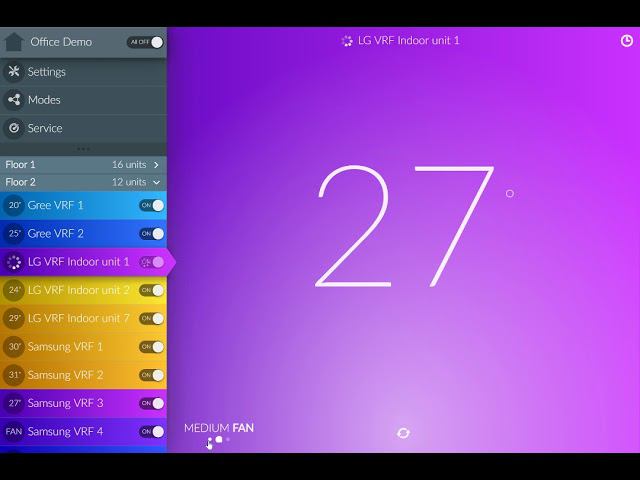Toggle LG VRF Indoor unit 1 power switch
640x480 pixels.
(151, 262)
